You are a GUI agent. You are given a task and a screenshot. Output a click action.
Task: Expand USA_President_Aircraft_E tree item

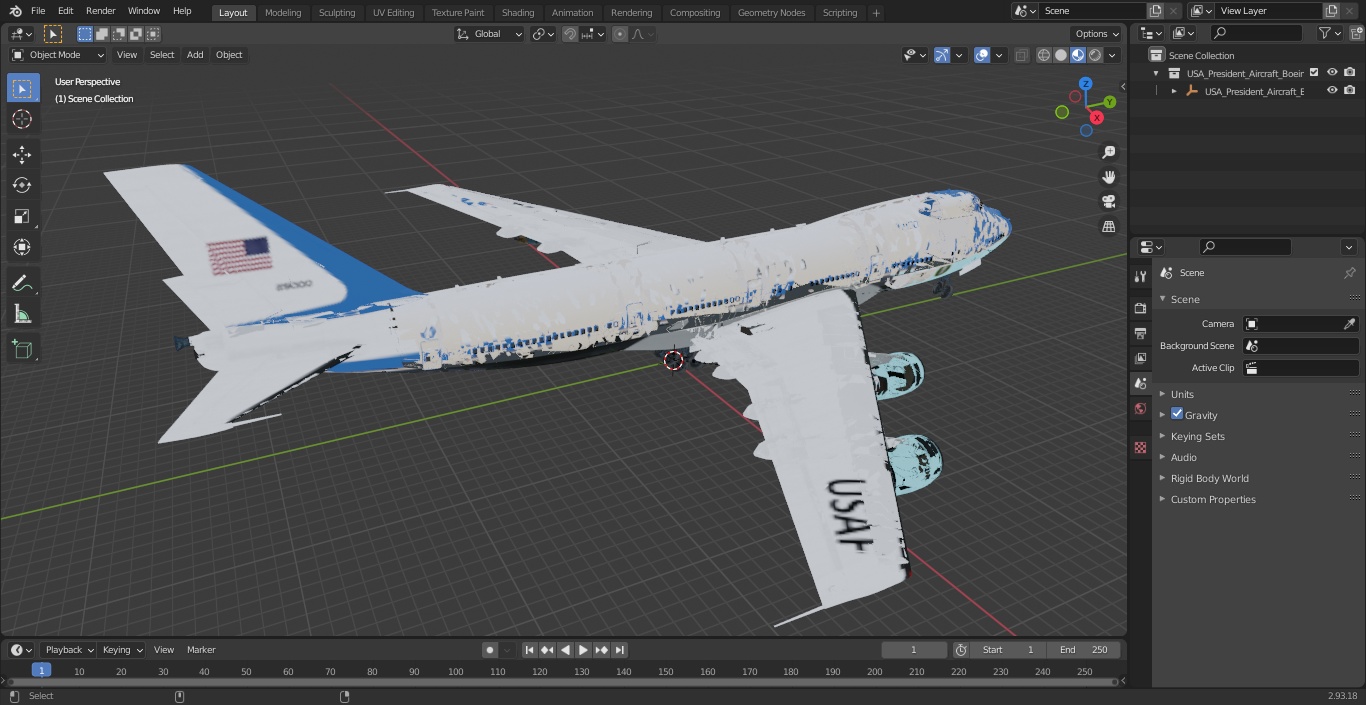pyautogui.click(x=1174, y=91)
